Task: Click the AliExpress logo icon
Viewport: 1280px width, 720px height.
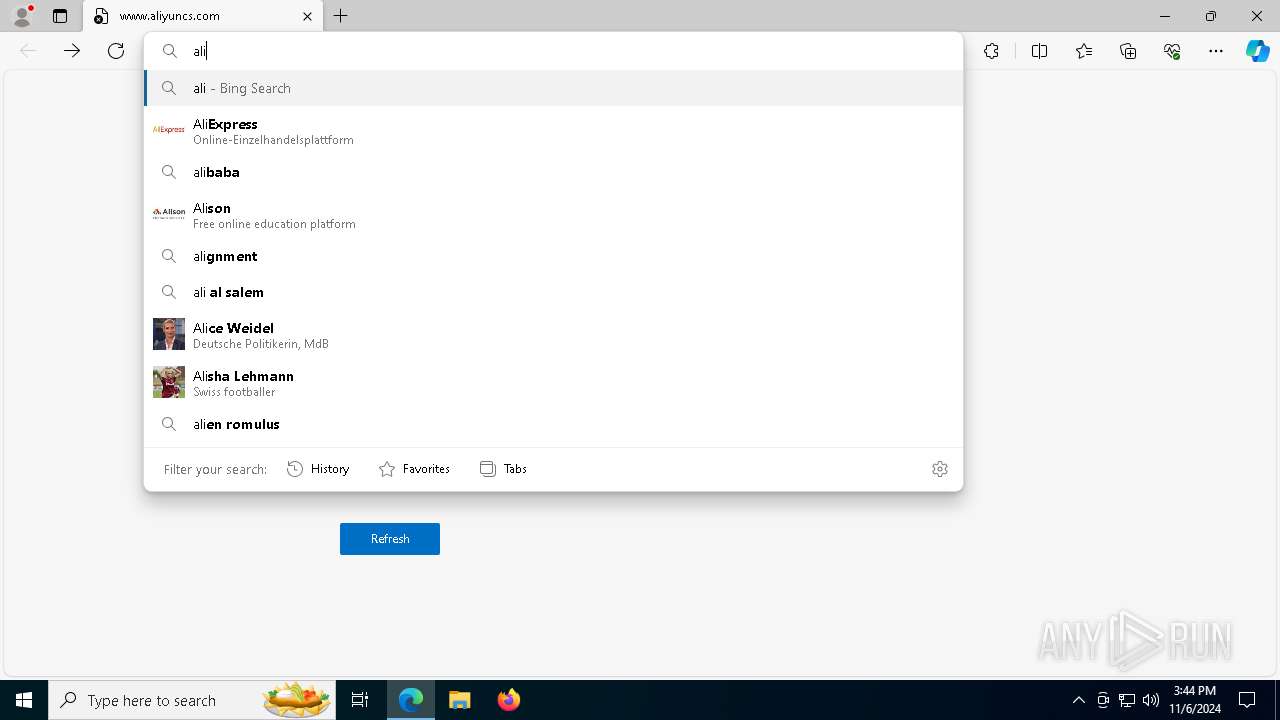Action: point(169,130)
